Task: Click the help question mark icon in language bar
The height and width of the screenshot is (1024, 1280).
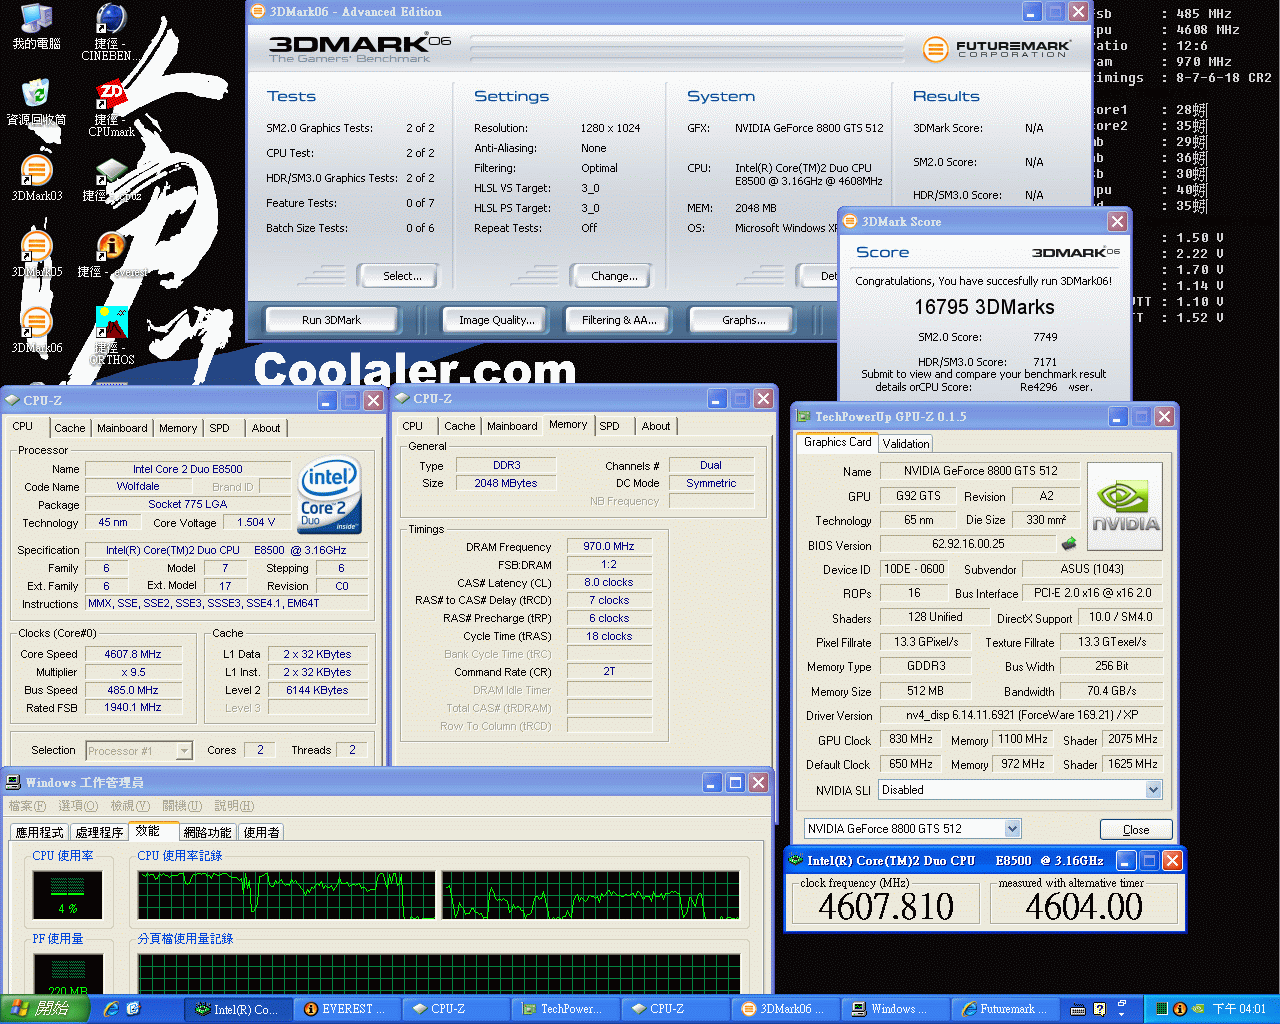Action: tap(1099, 1009)
